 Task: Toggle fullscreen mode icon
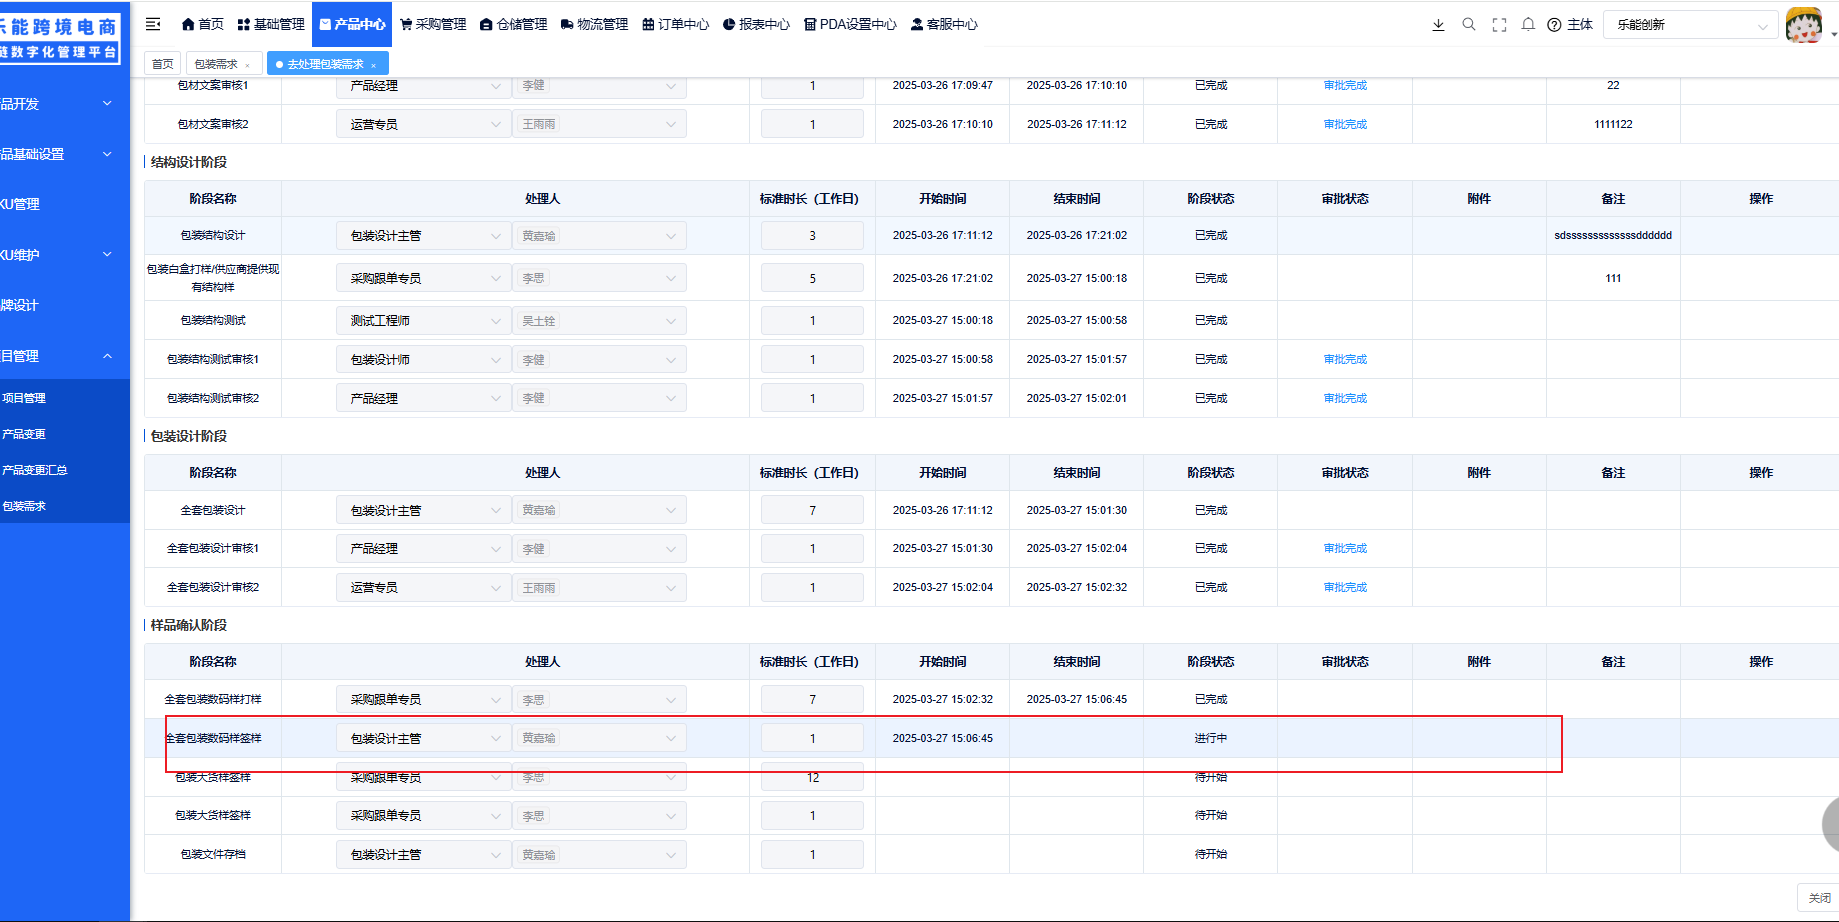(x=1499, y=25)
